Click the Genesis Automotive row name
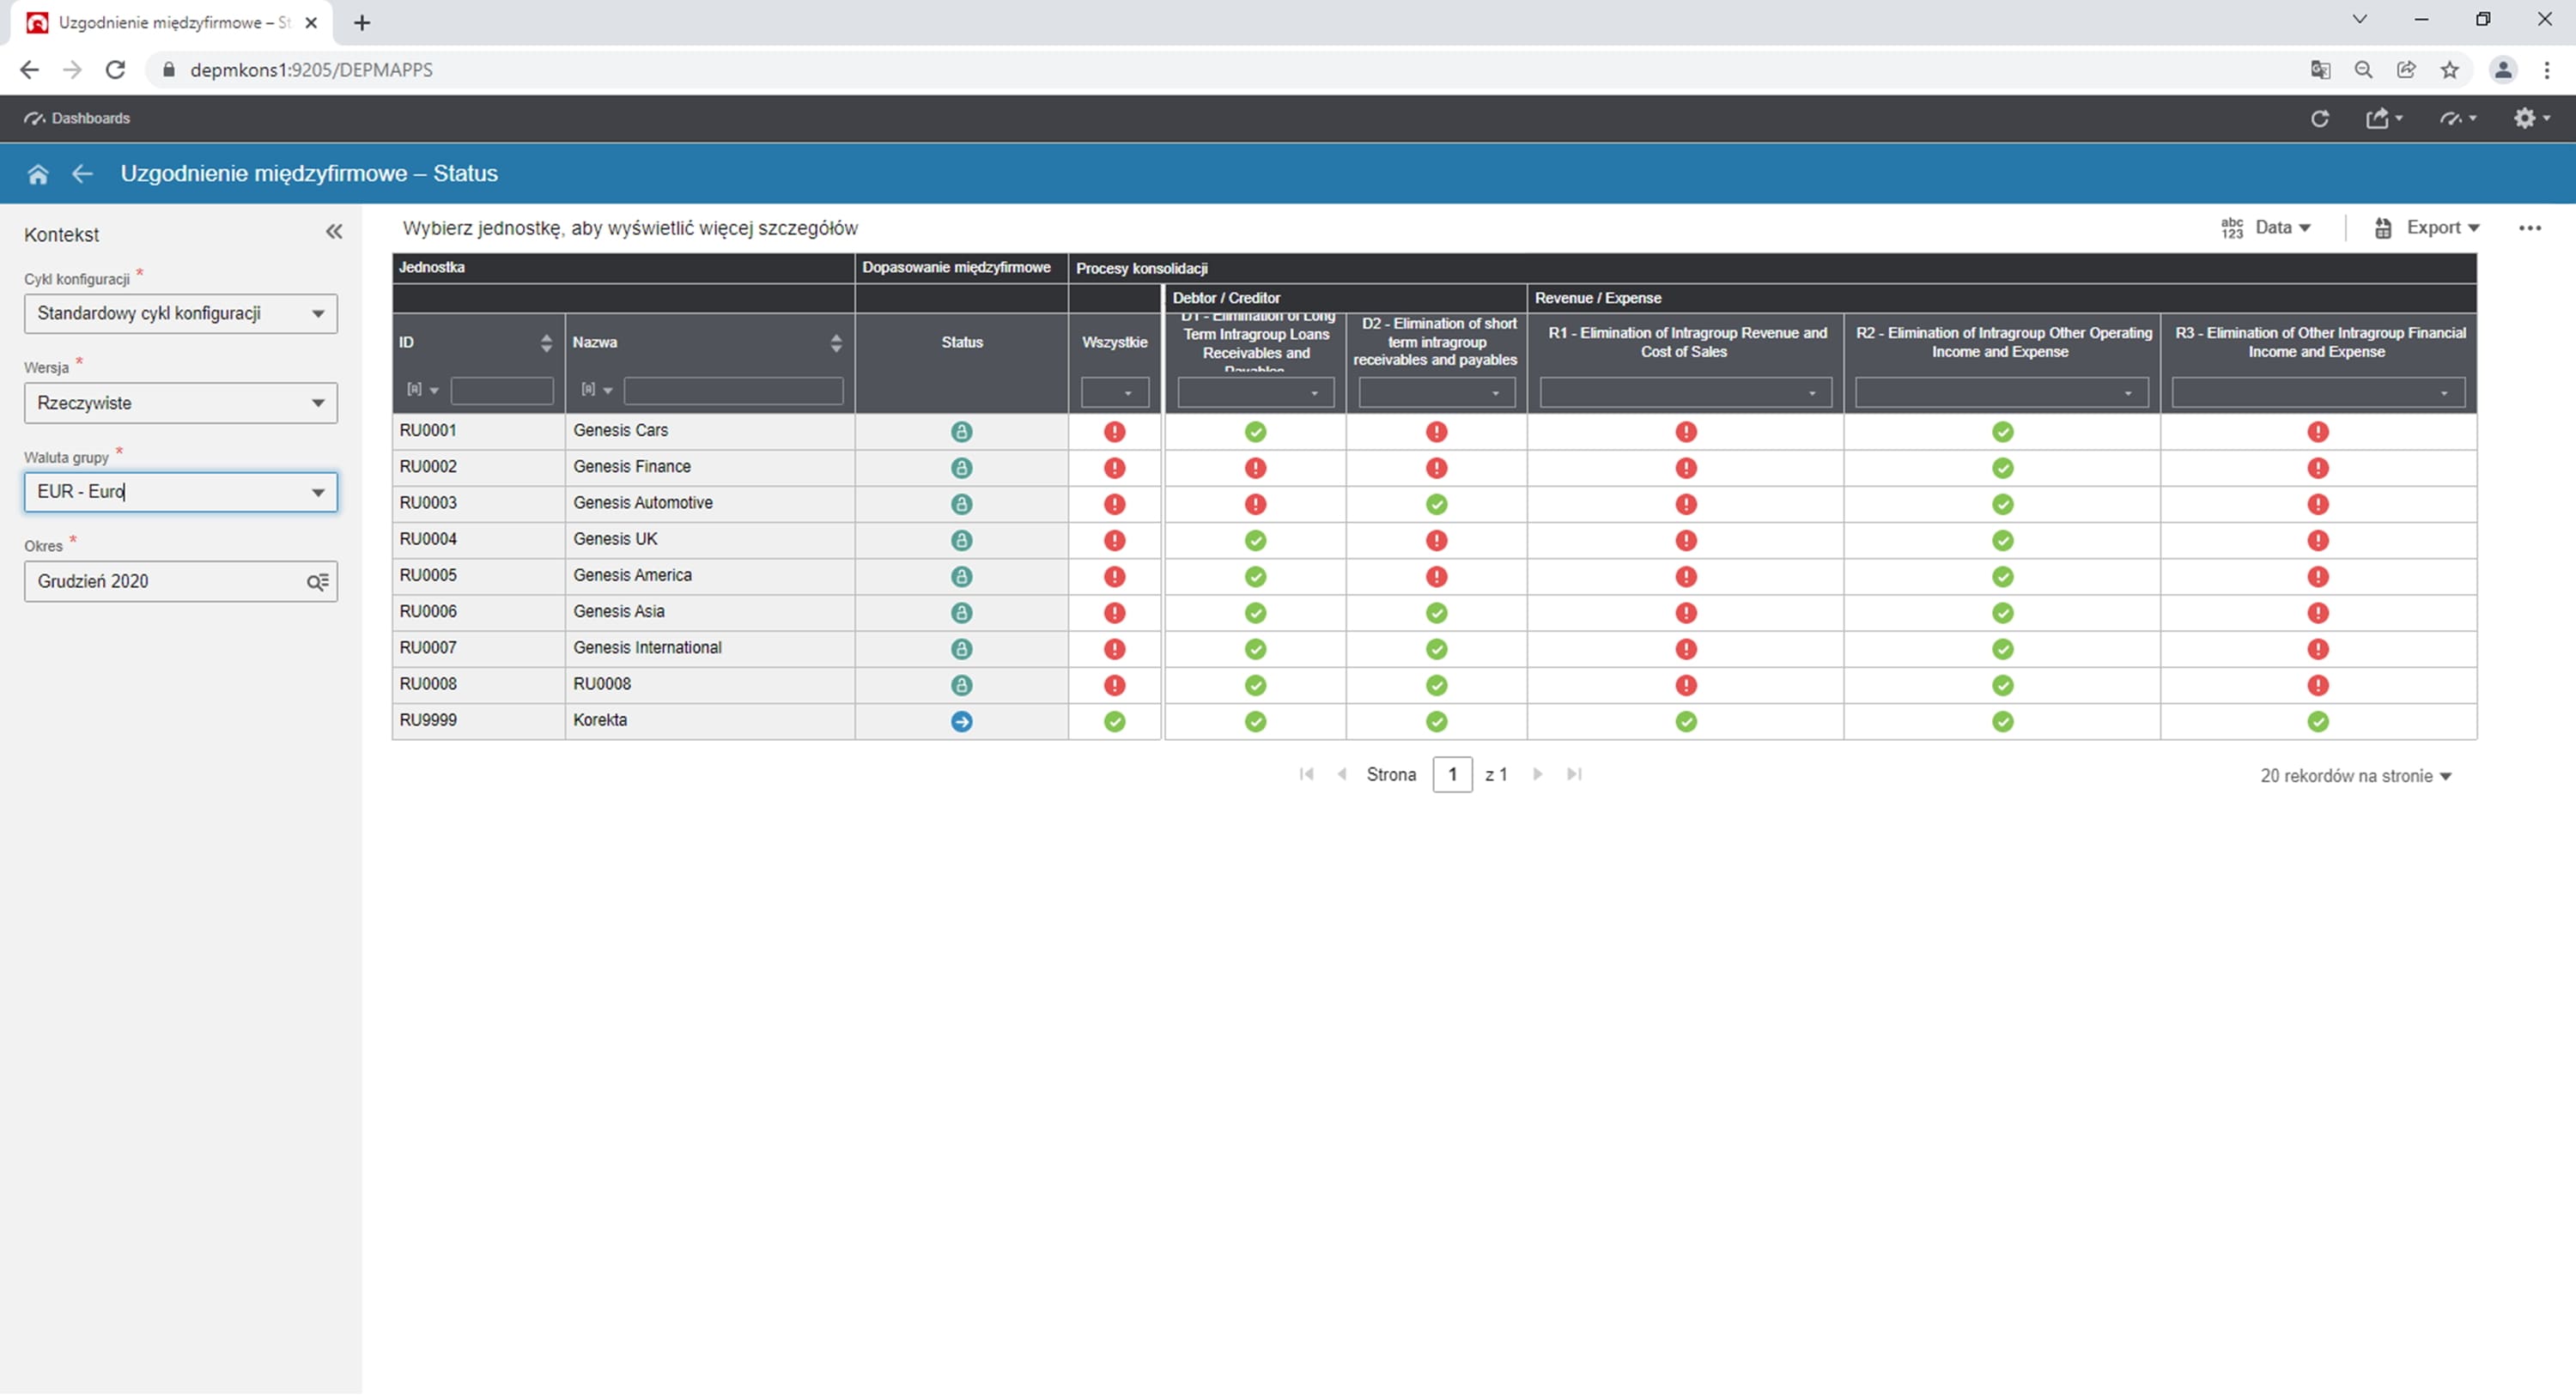 tap(642, 503)
